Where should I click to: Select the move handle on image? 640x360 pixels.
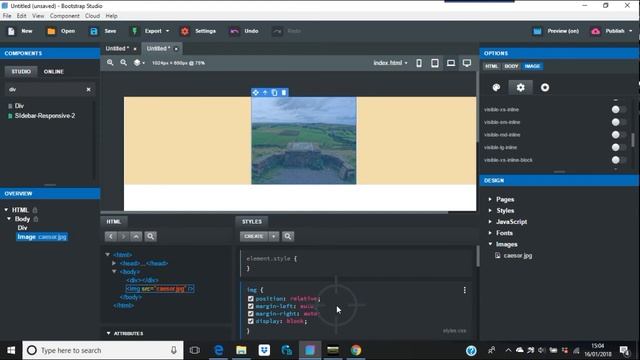[256, 93]
